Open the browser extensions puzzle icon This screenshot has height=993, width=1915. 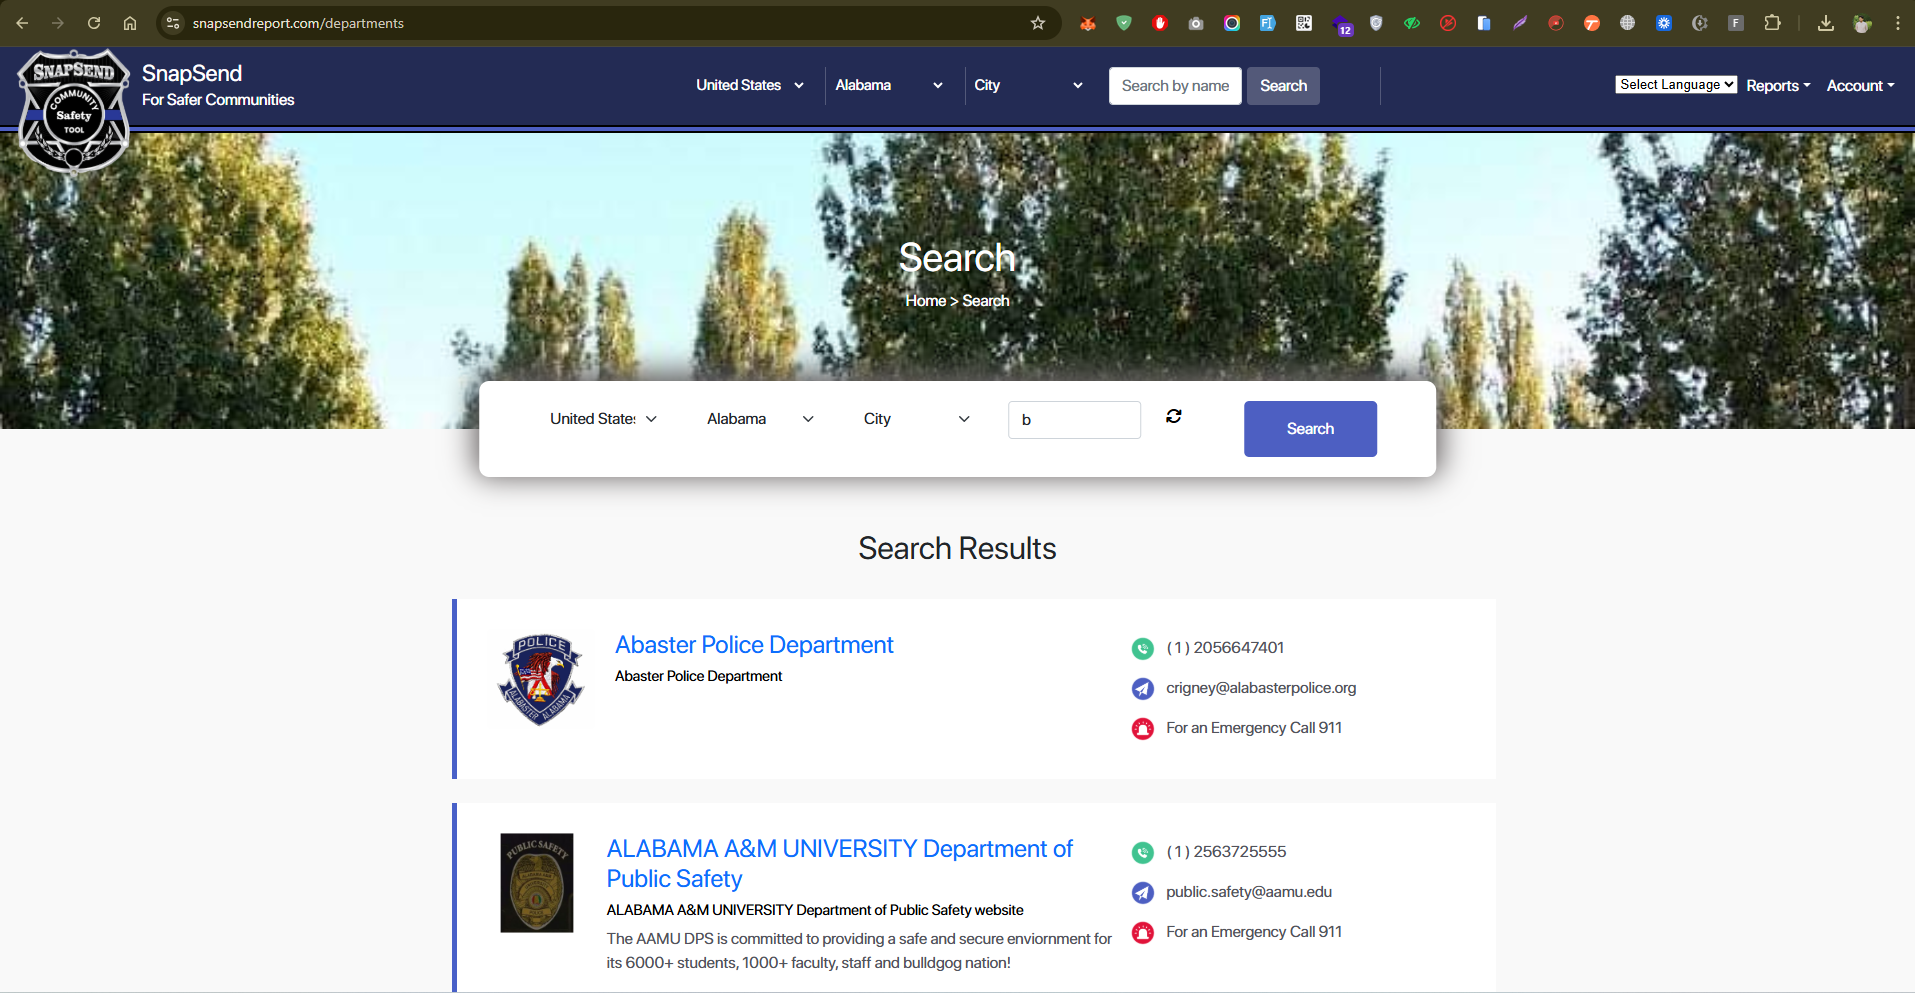[1772, 23]
